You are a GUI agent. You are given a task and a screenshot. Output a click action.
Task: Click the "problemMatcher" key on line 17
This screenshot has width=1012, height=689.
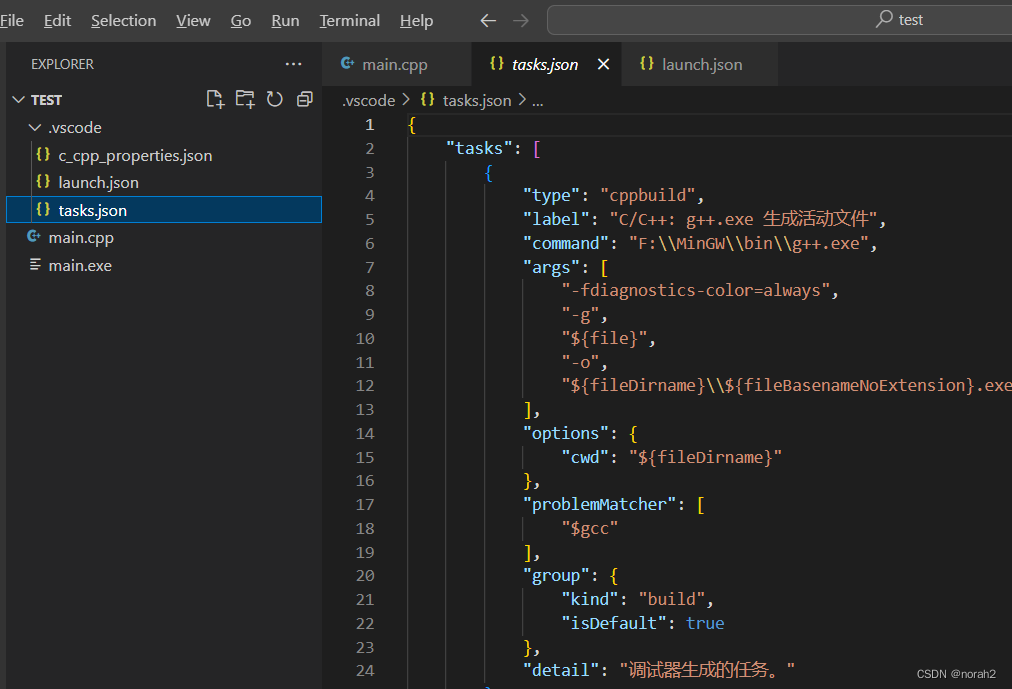click(x=600, y=504)
